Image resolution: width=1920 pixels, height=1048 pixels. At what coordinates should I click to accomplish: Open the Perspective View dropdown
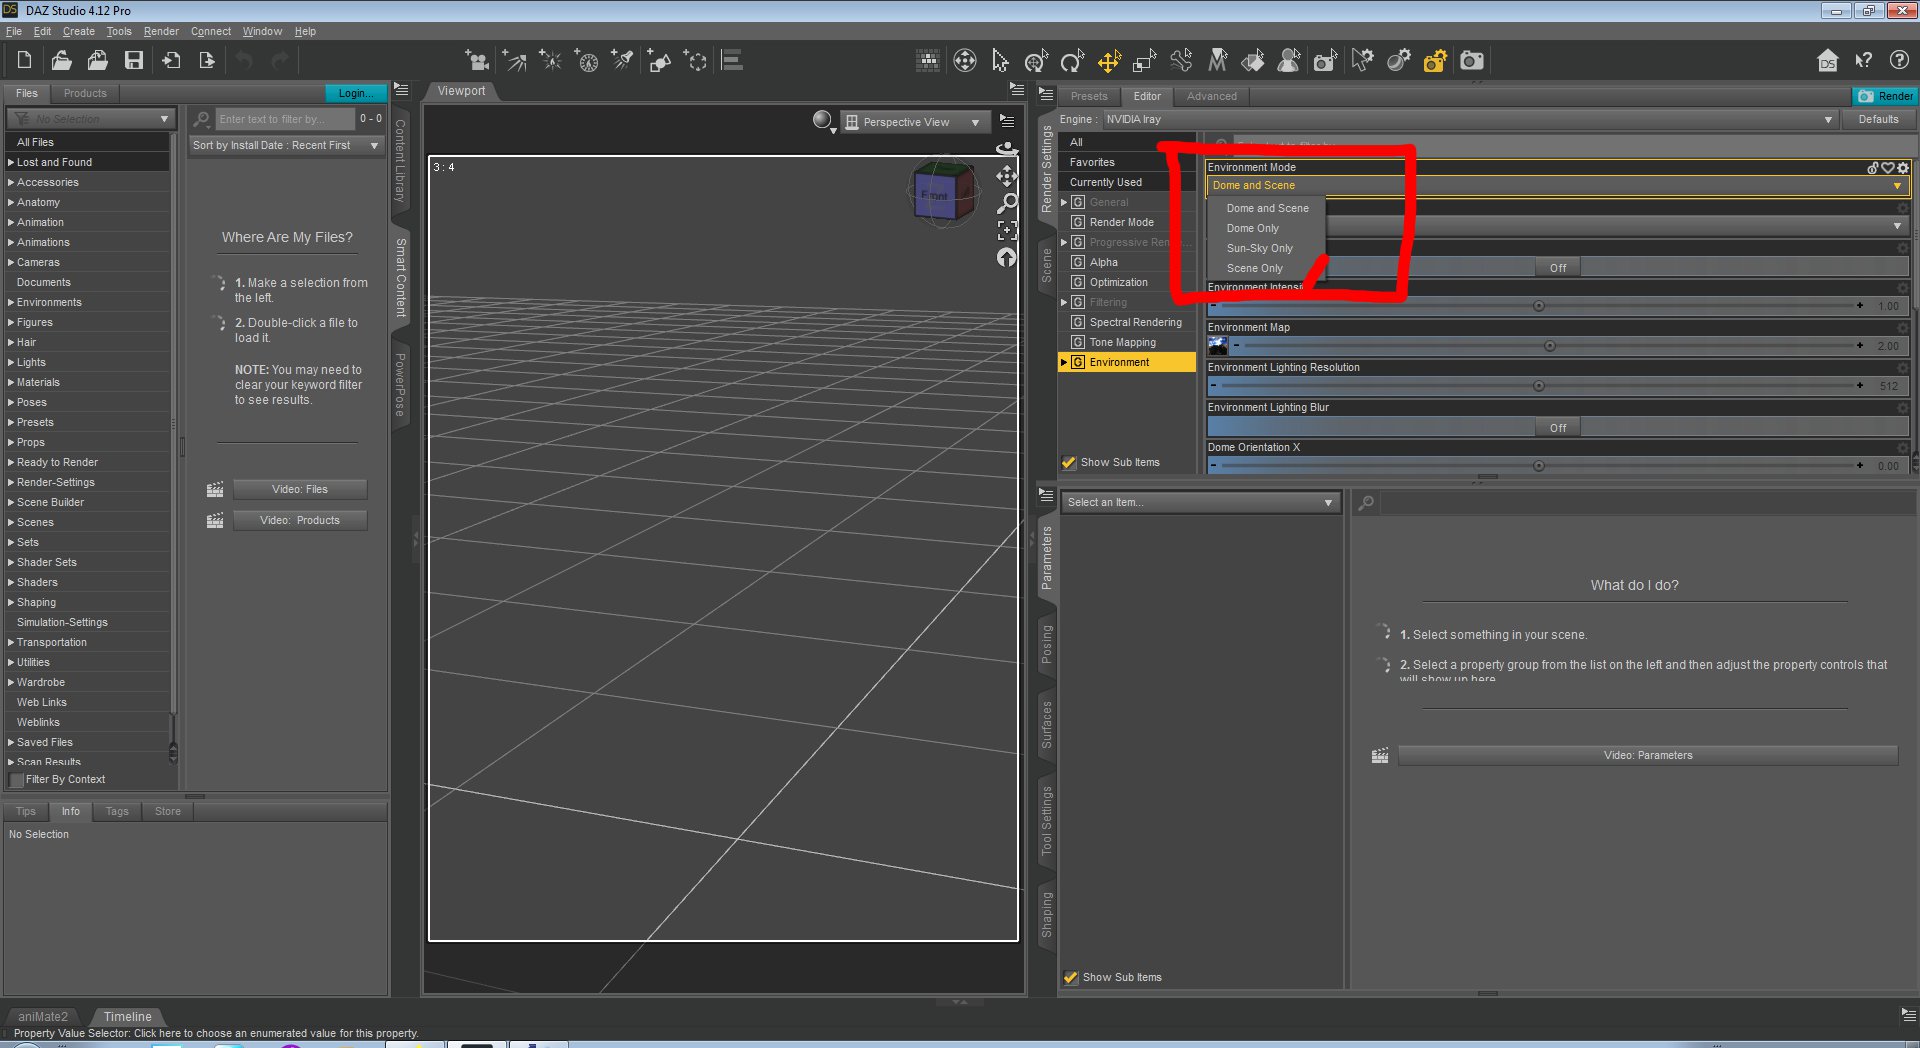914,122
